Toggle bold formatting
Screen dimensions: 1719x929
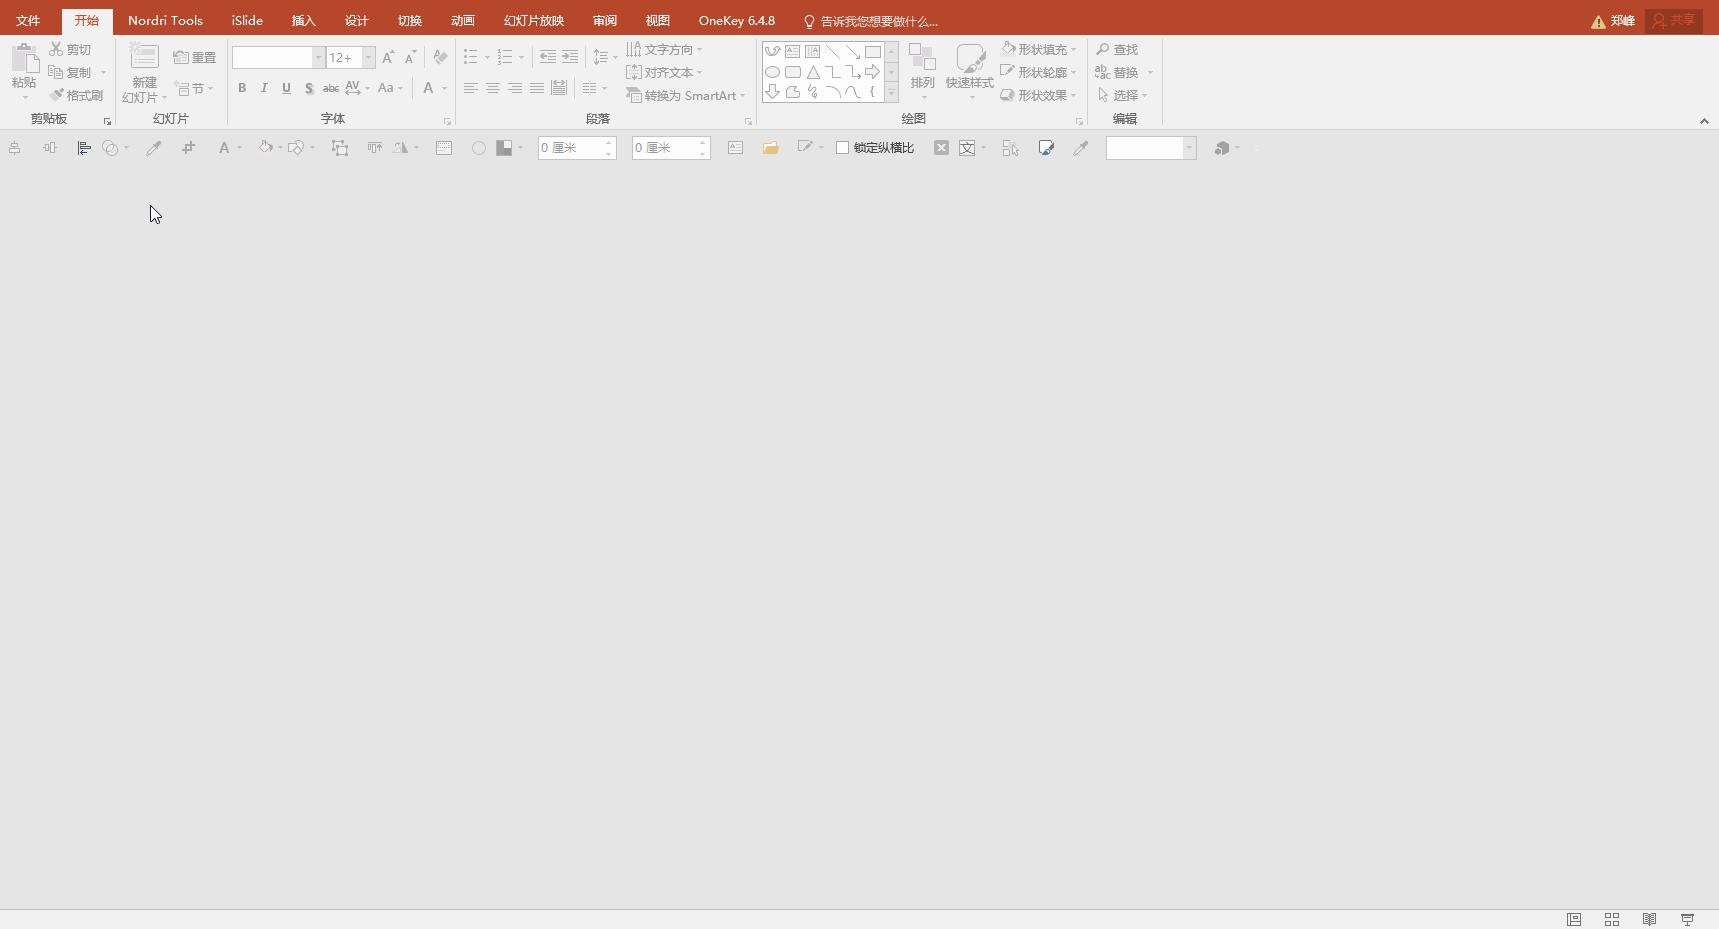click(x=242, y=88)
